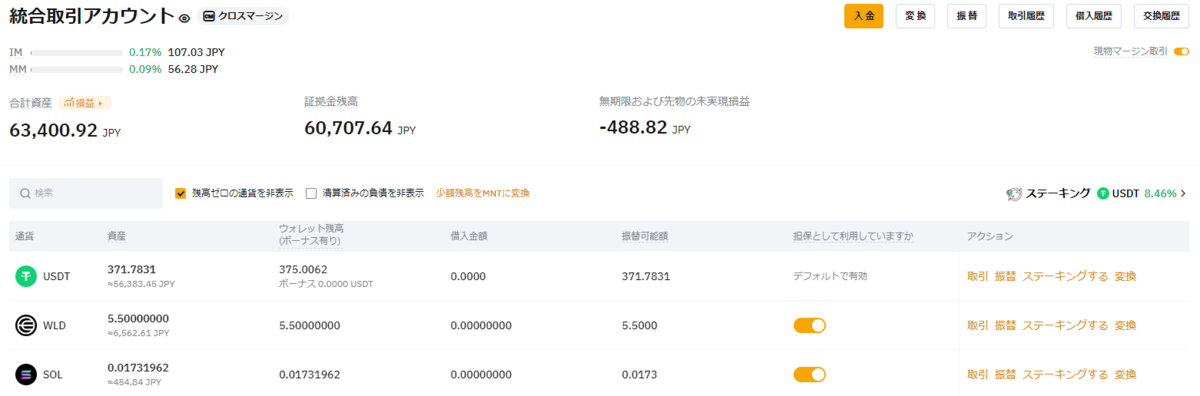Click the MM margin progress bar
Image resolution: width=1200 pixels, height=396 pixels.
[76, 70]
